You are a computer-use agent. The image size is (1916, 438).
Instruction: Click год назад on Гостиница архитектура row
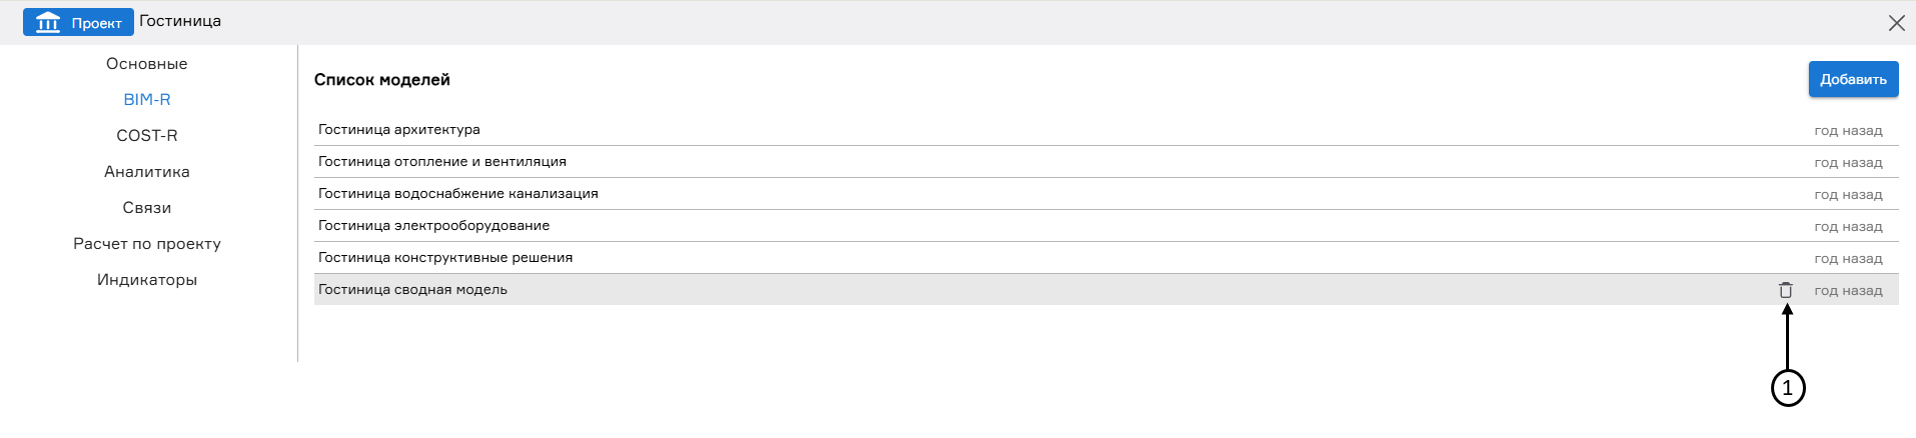point(1848,131)
